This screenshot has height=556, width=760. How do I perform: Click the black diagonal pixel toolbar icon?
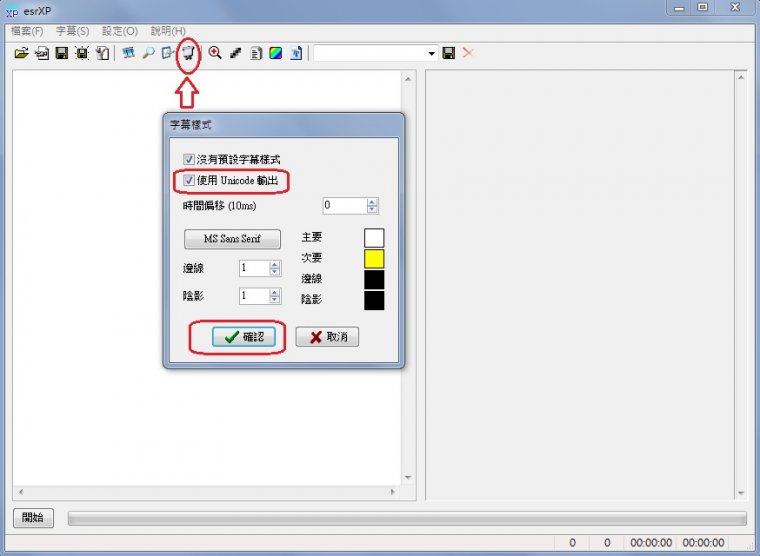236,53
